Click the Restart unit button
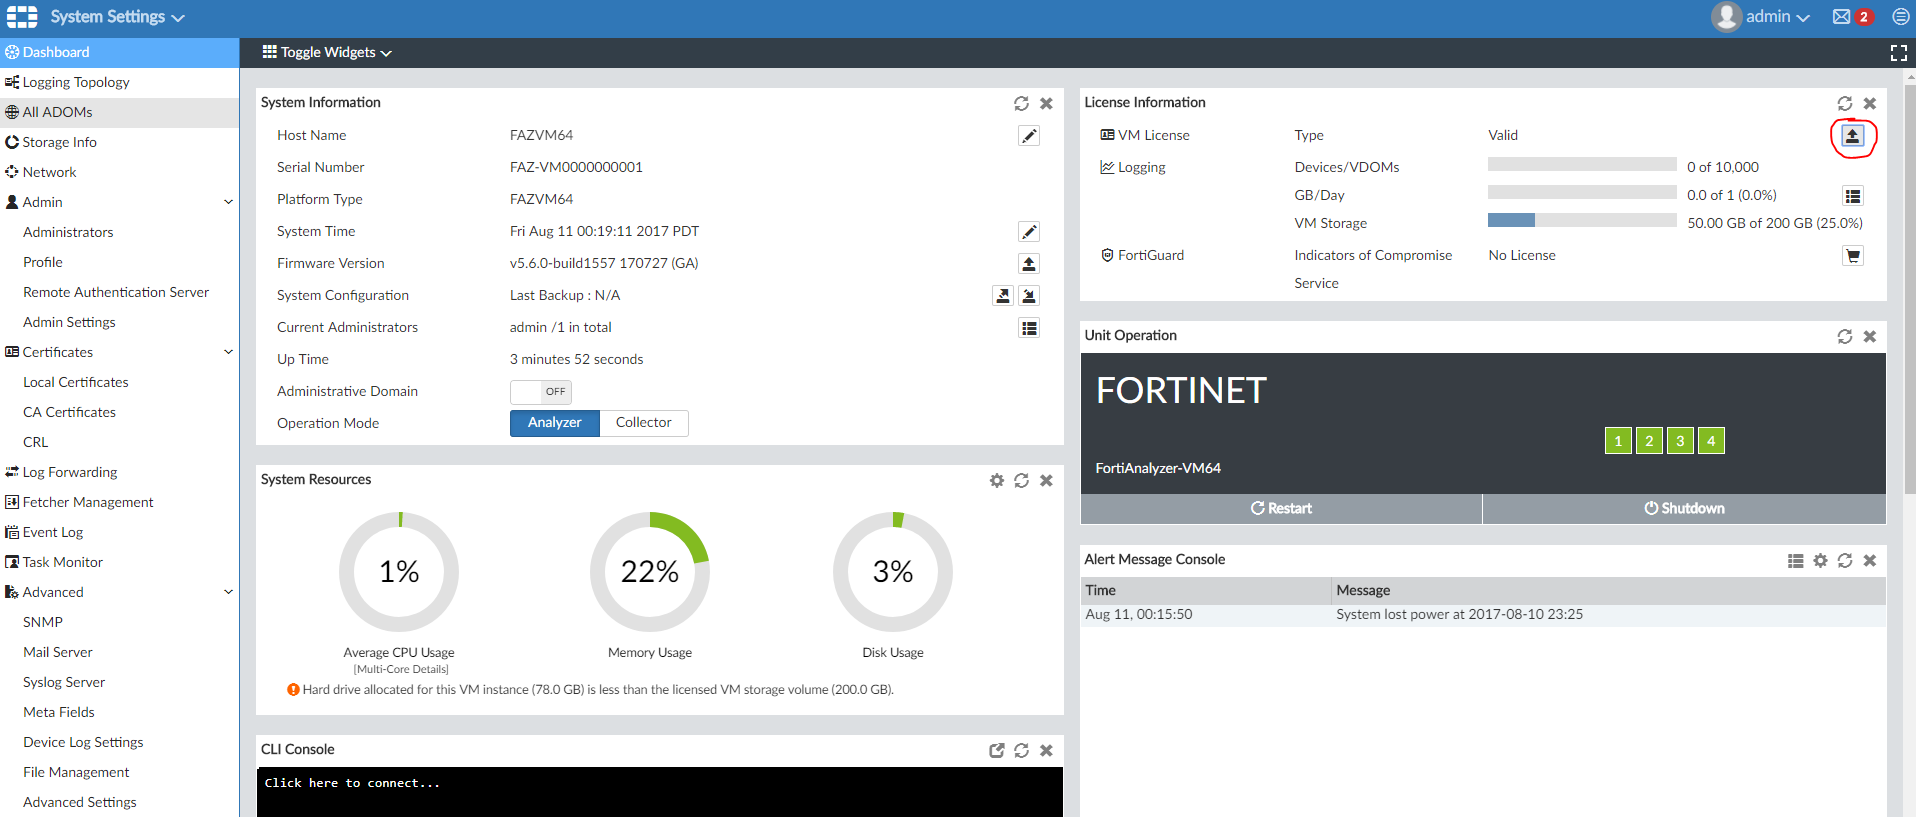 (1281, 509)
